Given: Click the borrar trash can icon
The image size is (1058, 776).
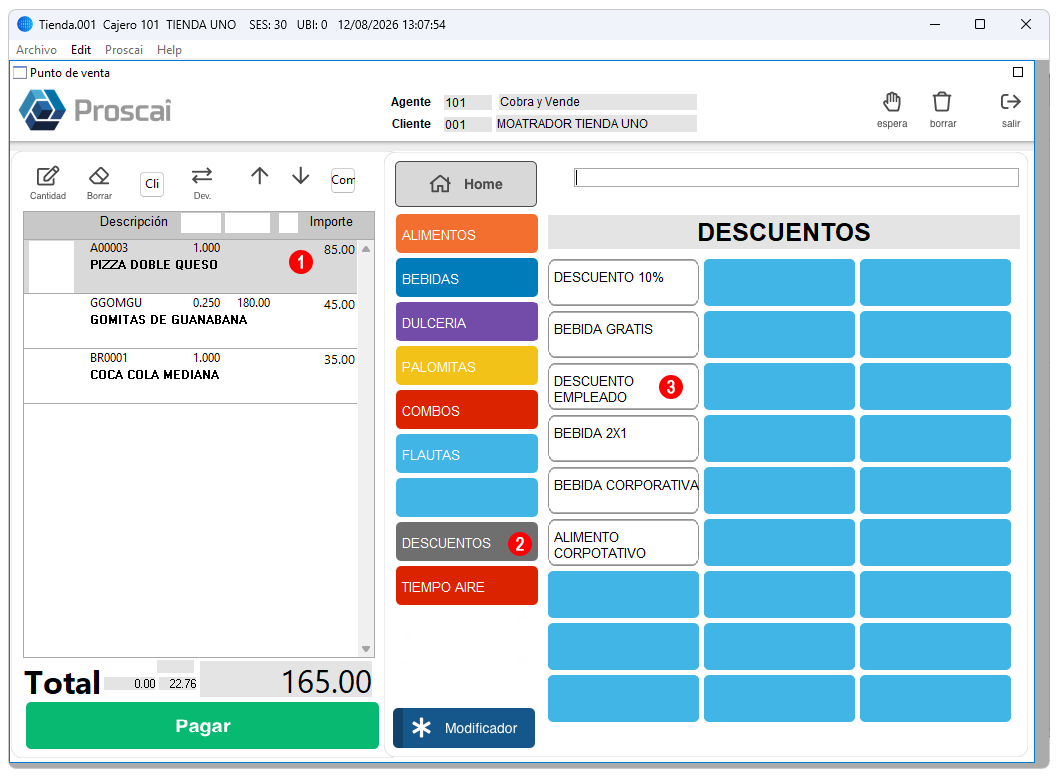Looking at the screenshot, I should click(942, 103).
